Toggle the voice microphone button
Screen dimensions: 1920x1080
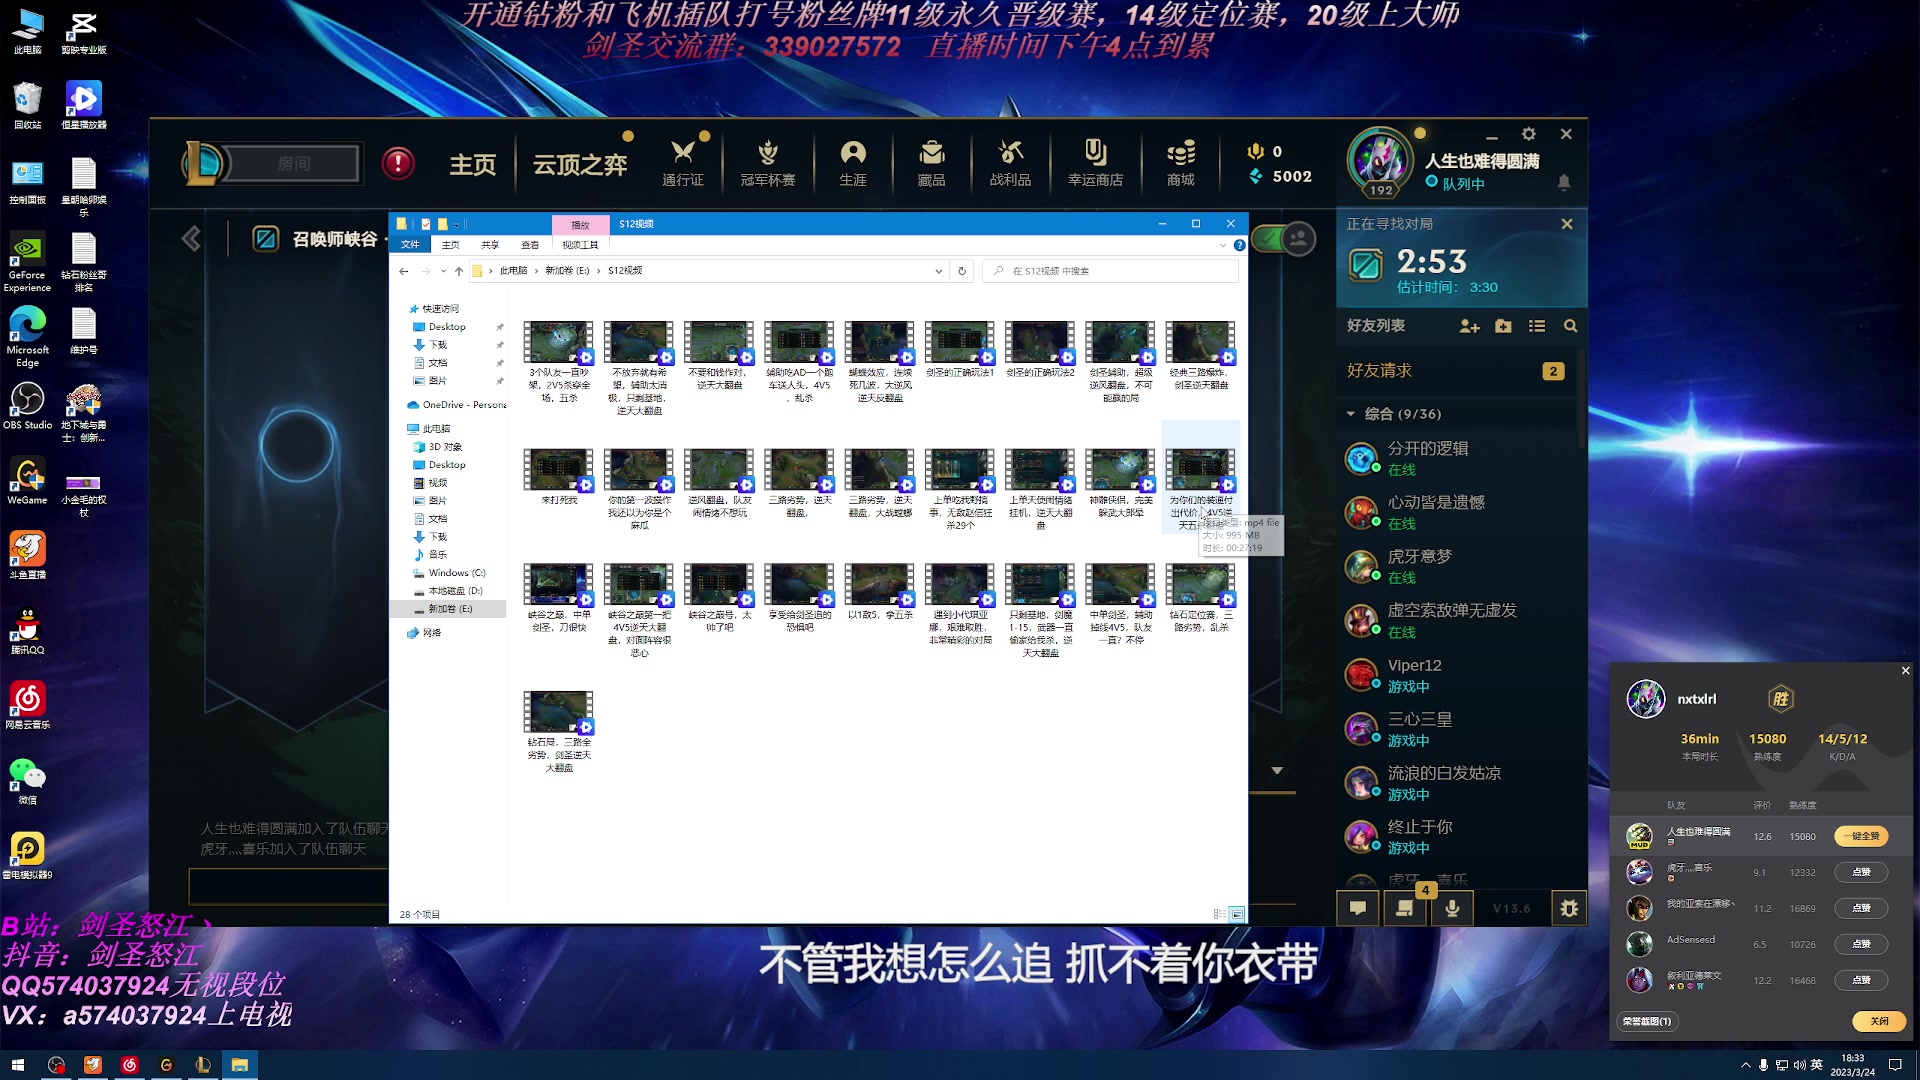[x=1452, y=908]
